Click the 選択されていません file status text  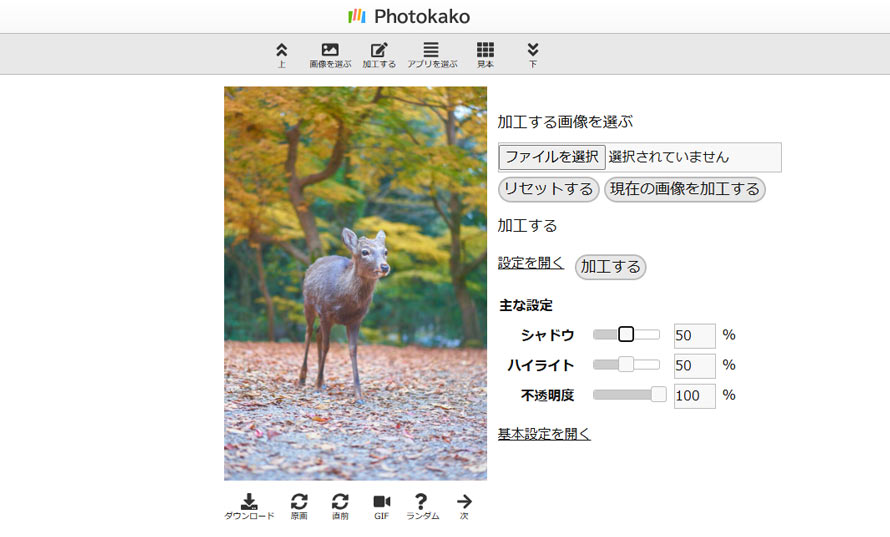click(x=669, y=157)
